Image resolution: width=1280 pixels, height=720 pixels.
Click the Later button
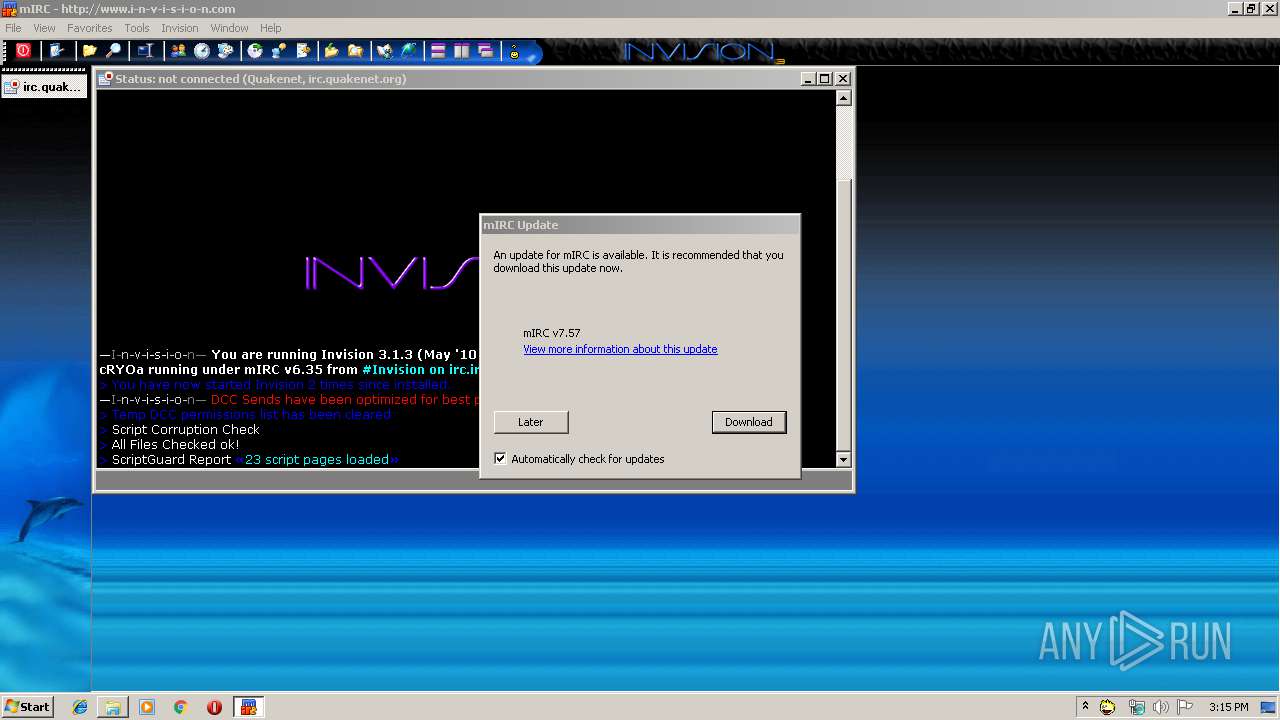531,422
